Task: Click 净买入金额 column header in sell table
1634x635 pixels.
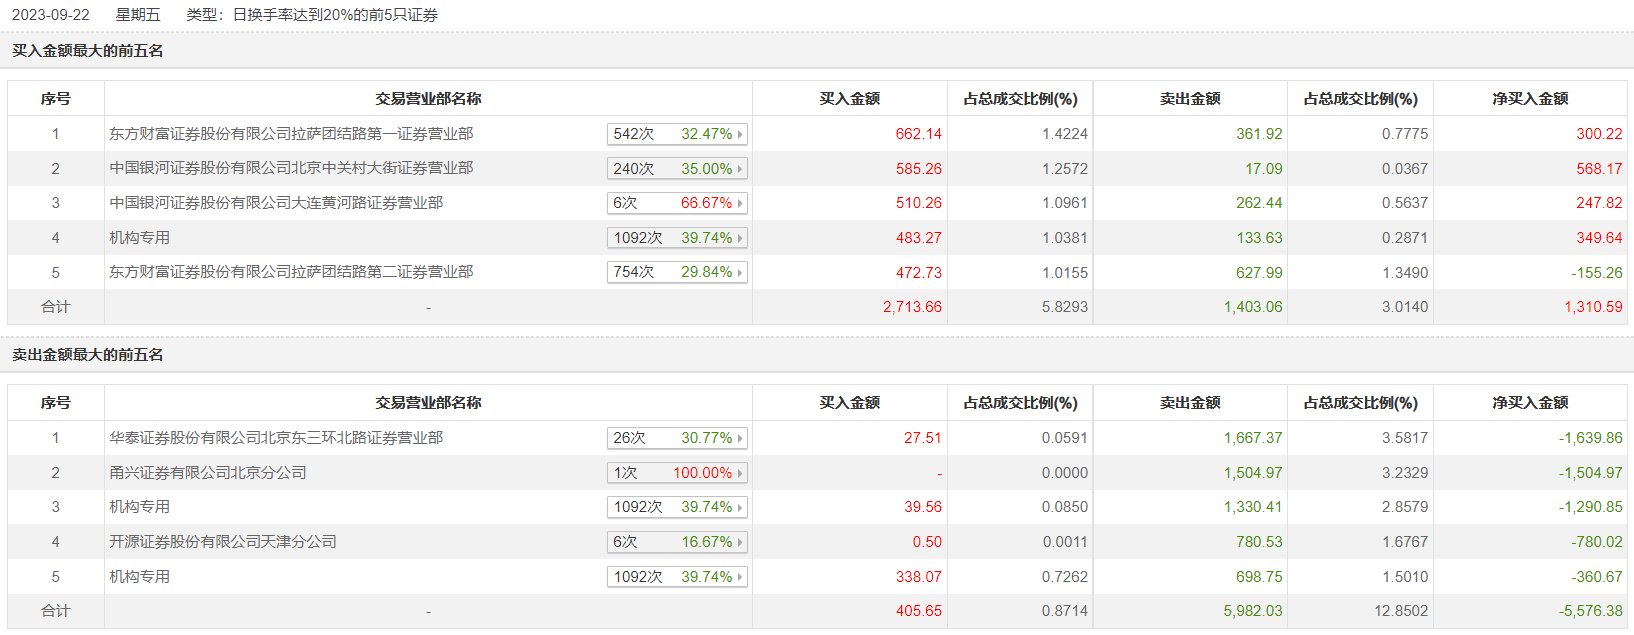Action: [1530, 403]
